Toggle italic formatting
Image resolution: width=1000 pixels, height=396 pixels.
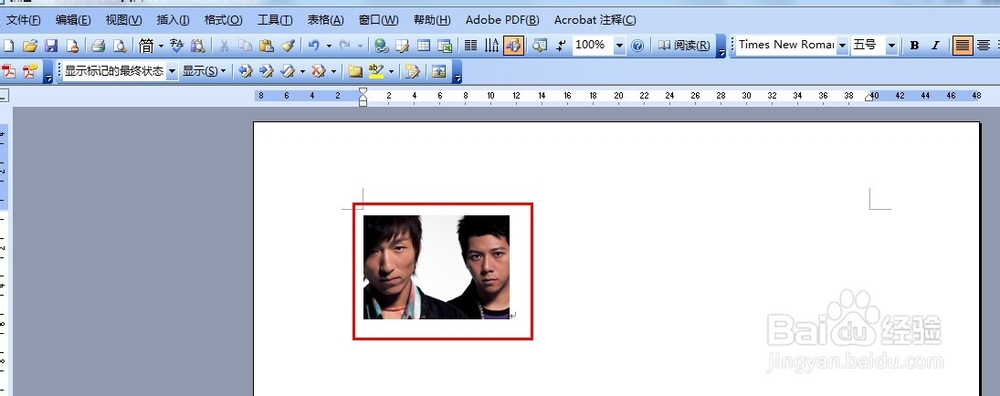[x=936, y=46]
